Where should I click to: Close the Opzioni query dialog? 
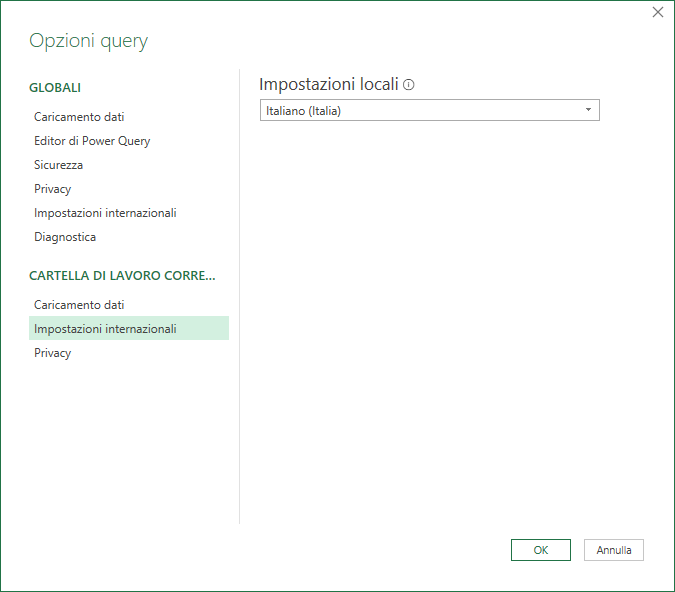pyautogui.click(x=658, y=12)
